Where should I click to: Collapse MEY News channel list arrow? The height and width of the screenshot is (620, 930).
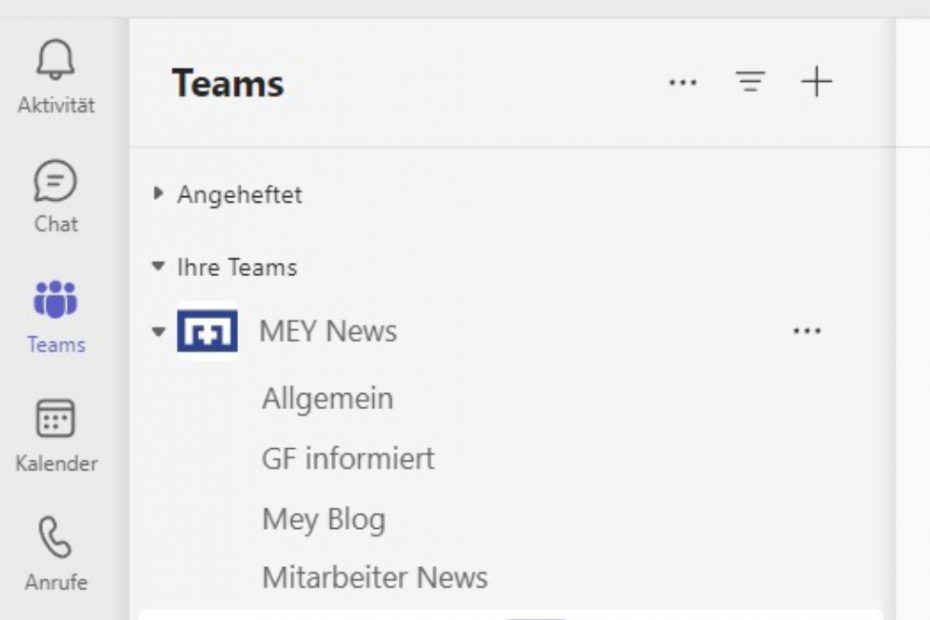click(x=158, y=332)
